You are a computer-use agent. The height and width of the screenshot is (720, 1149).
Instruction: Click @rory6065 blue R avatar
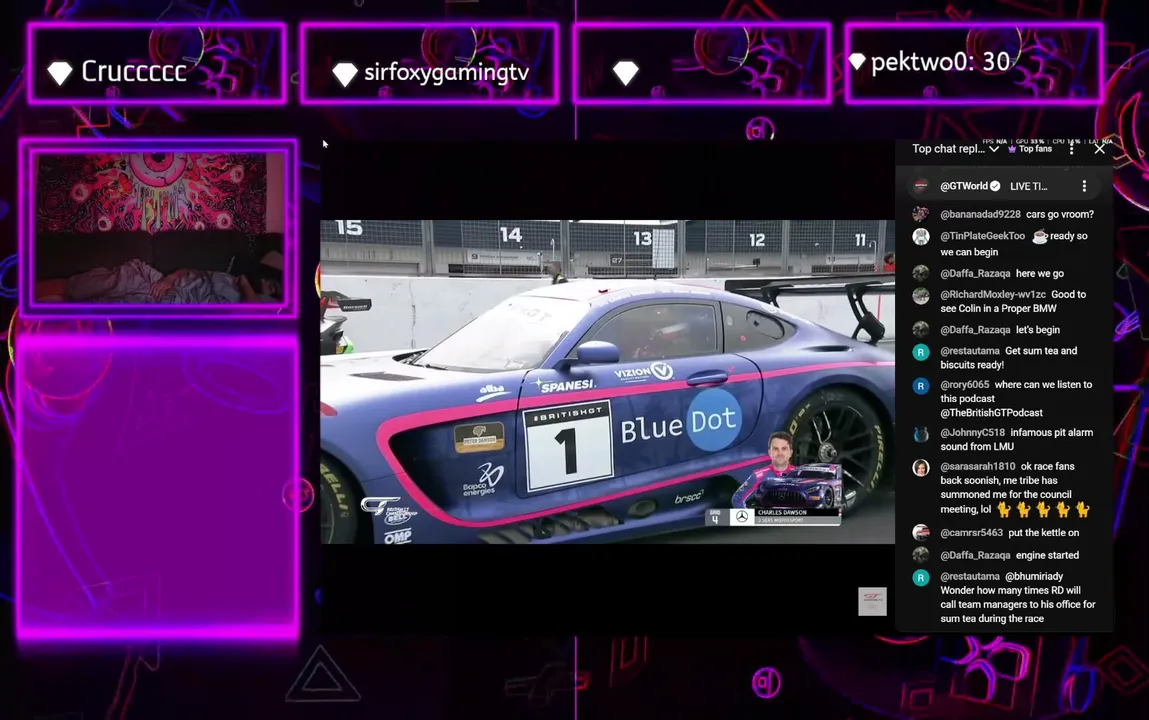(921, 386)
